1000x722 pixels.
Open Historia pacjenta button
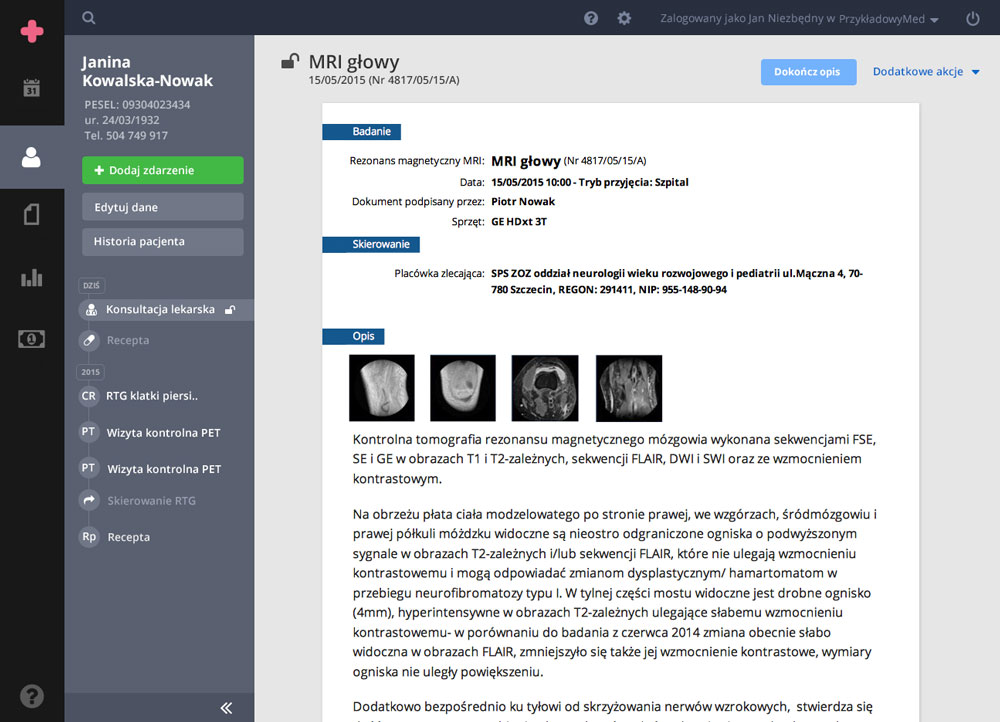point(162,241)
